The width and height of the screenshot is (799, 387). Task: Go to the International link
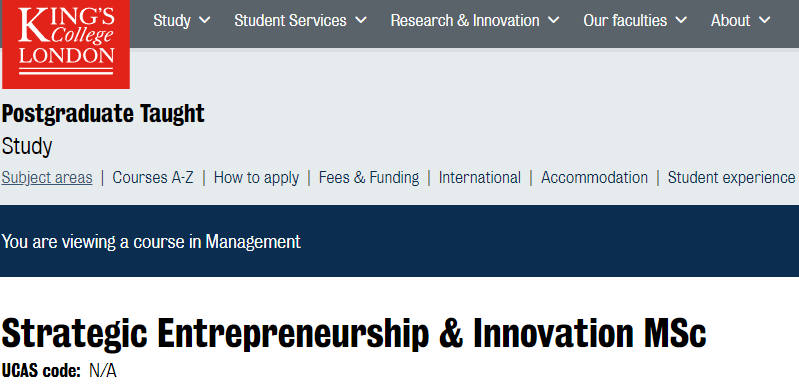480,177
